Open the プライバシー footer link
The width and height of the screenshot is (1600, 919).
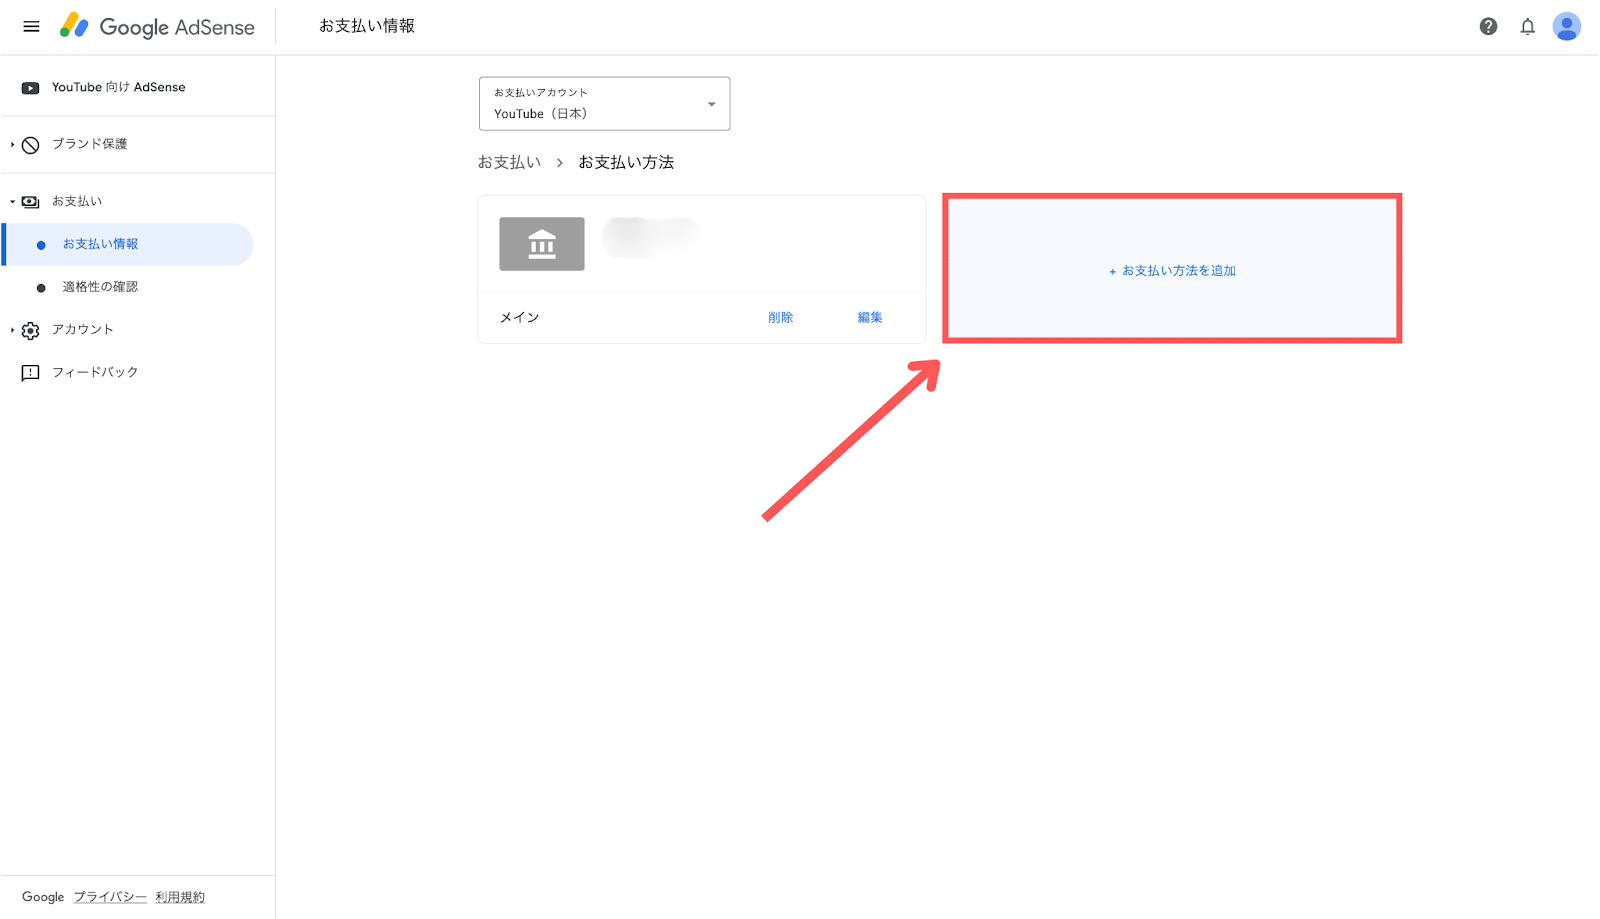coord(110,897)
